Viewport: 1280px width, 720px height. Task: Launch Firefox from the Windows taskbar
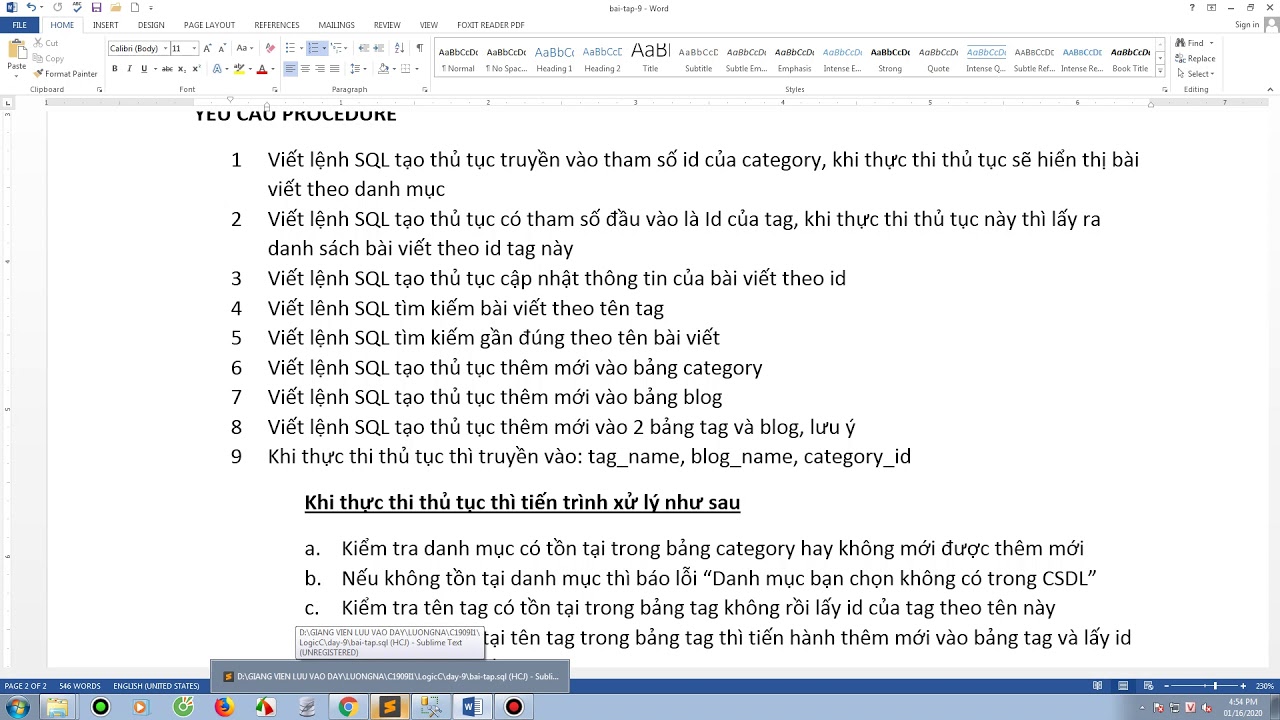(223, 707)
